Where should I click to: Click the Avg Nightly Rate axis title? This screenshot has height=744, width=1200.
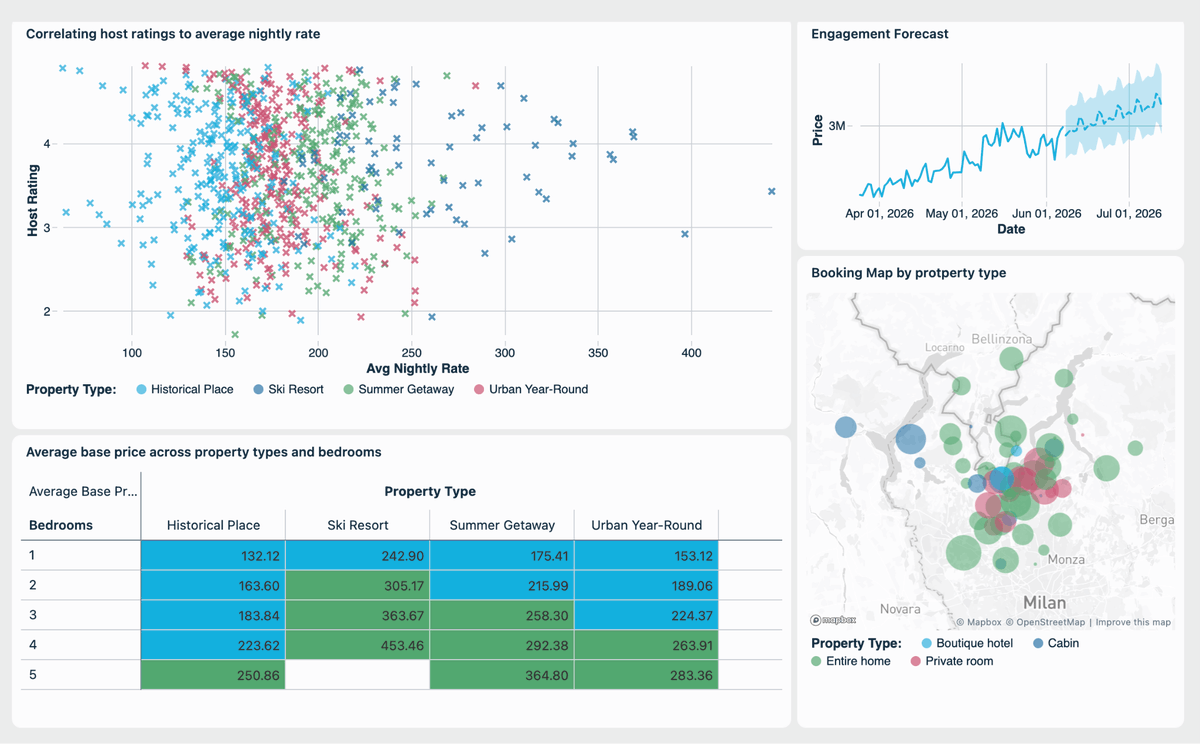tap(418, 368)
